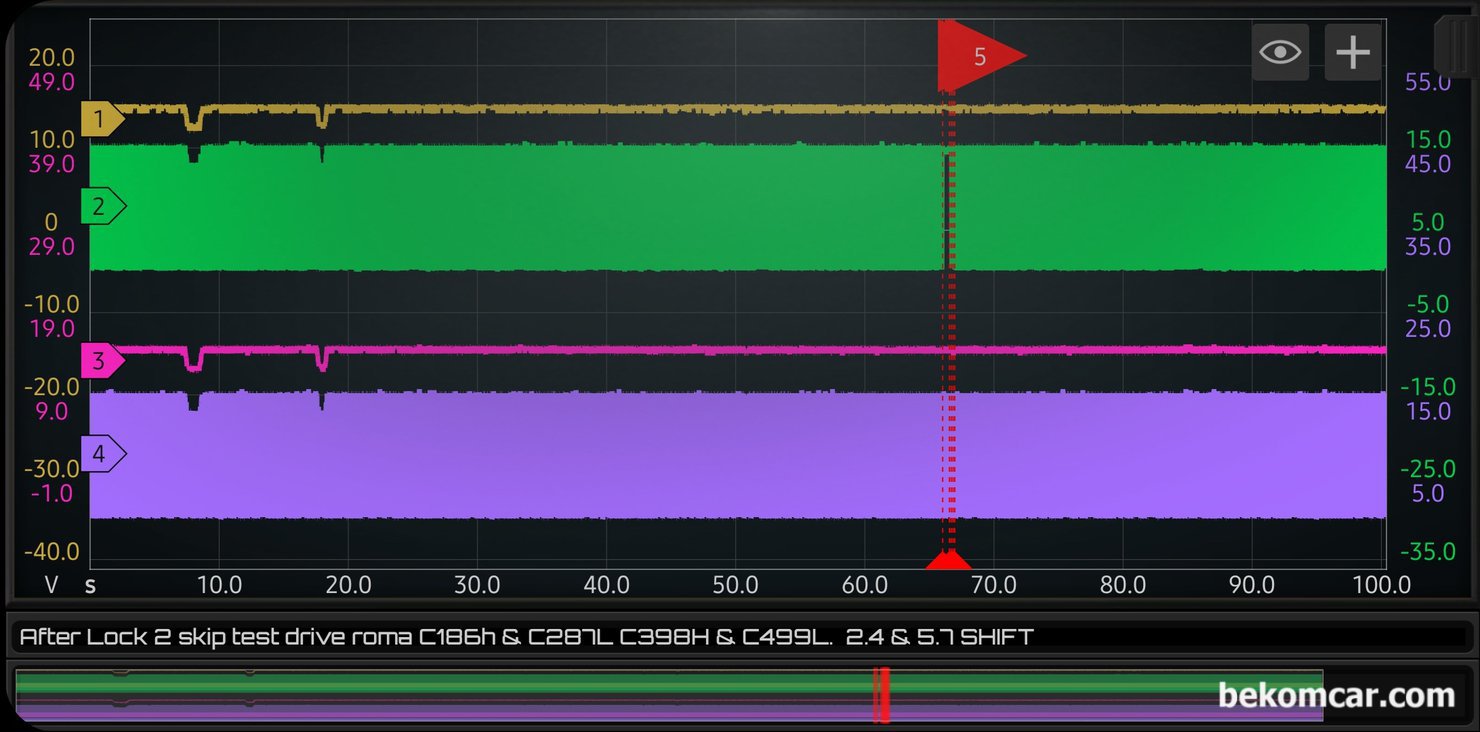Click the waveform overview thumbnail strip

click(669, 696)
